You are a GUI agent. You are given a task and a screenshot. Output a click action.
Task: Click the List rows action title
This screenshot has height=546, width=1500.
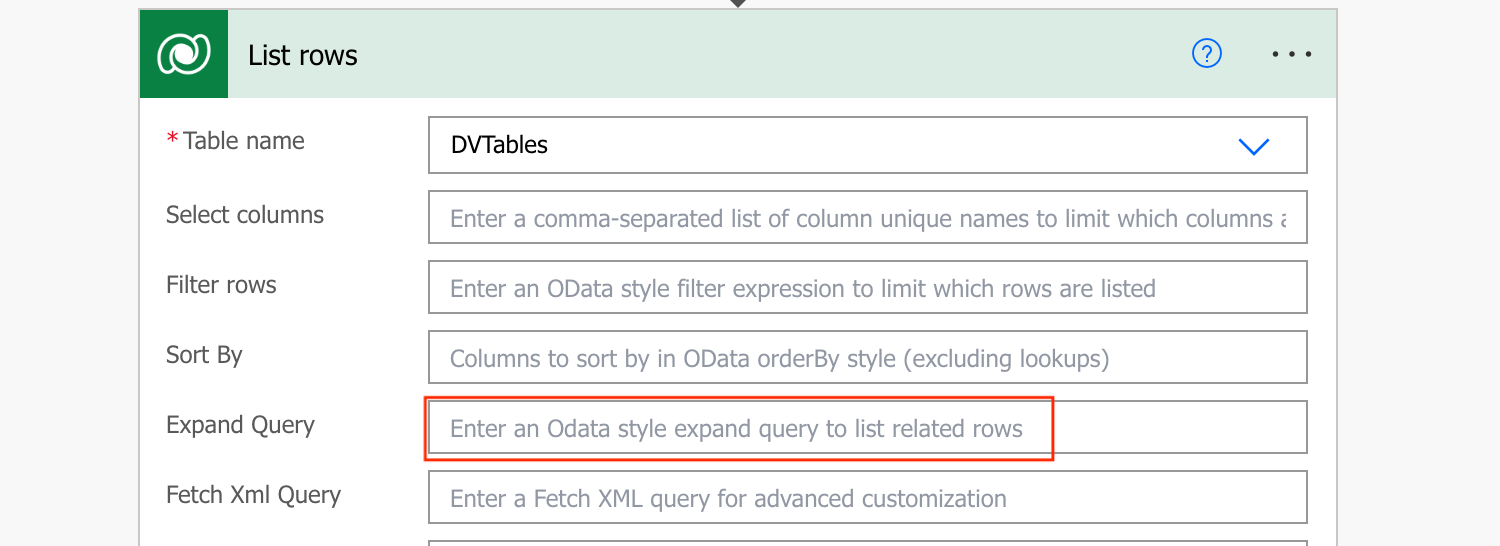303,55
